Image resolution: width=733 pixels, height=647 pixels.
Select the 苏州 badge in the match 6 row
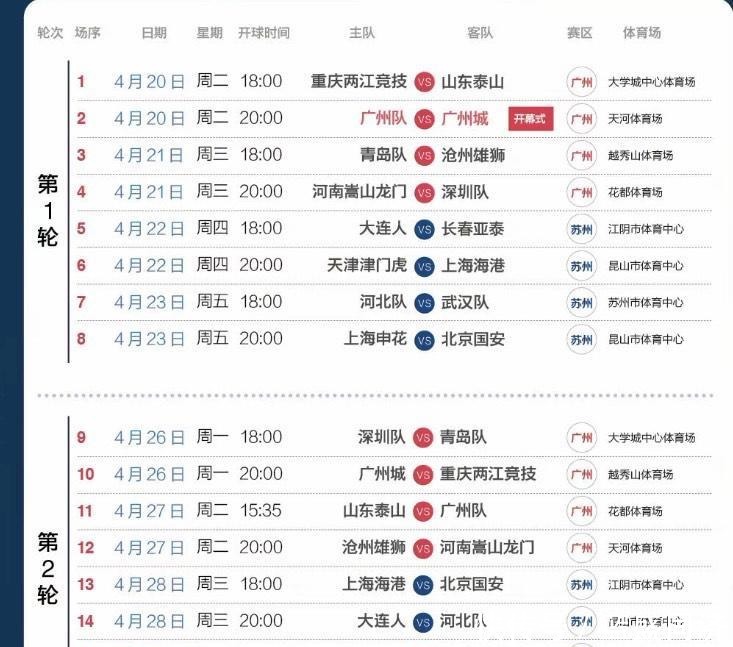point(582,266)
